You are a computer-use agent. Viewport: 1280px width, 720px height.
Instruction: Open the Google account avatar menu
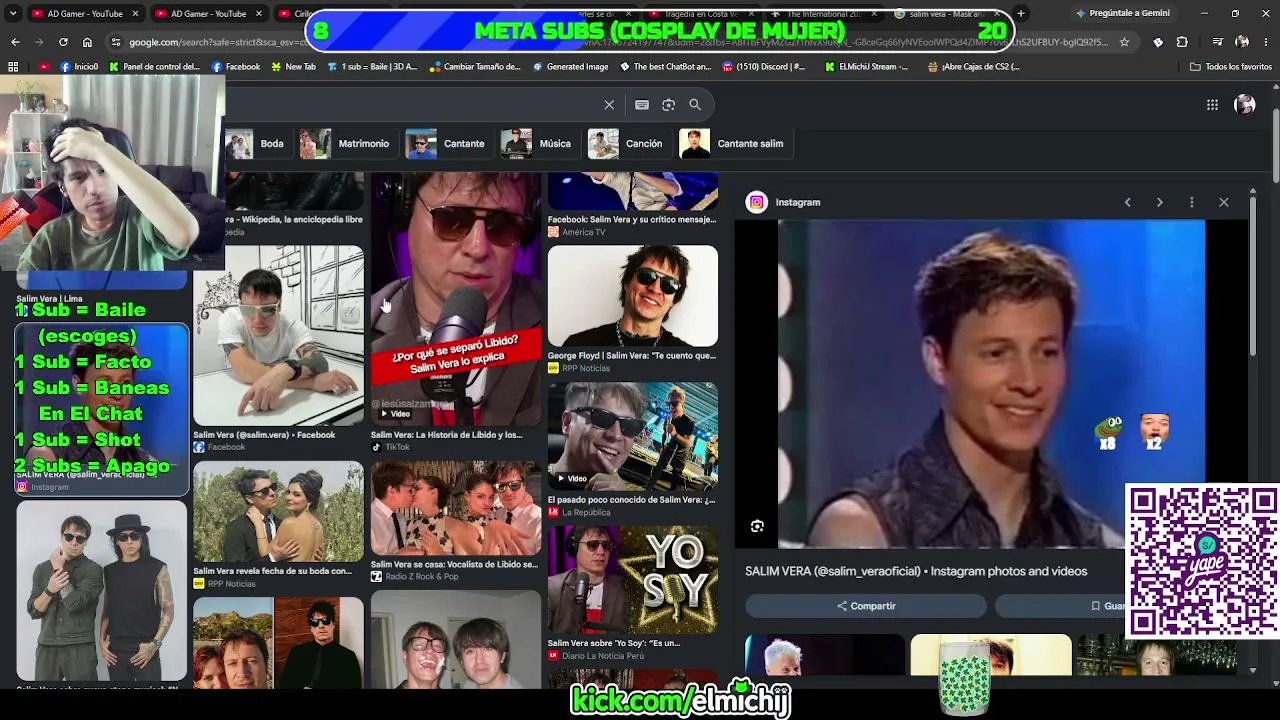point(1245,105)
